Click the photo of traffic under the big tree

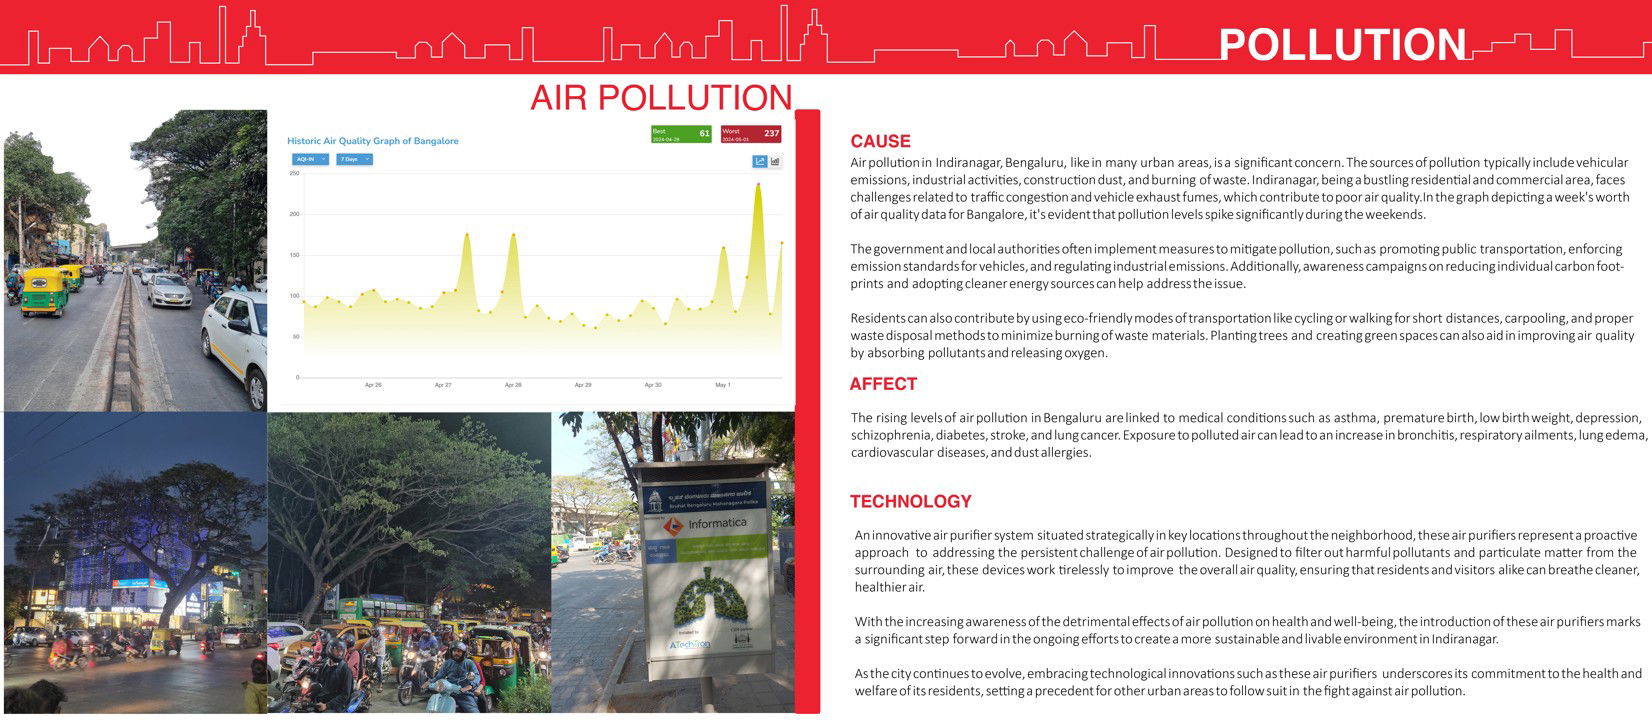[409, 563]
